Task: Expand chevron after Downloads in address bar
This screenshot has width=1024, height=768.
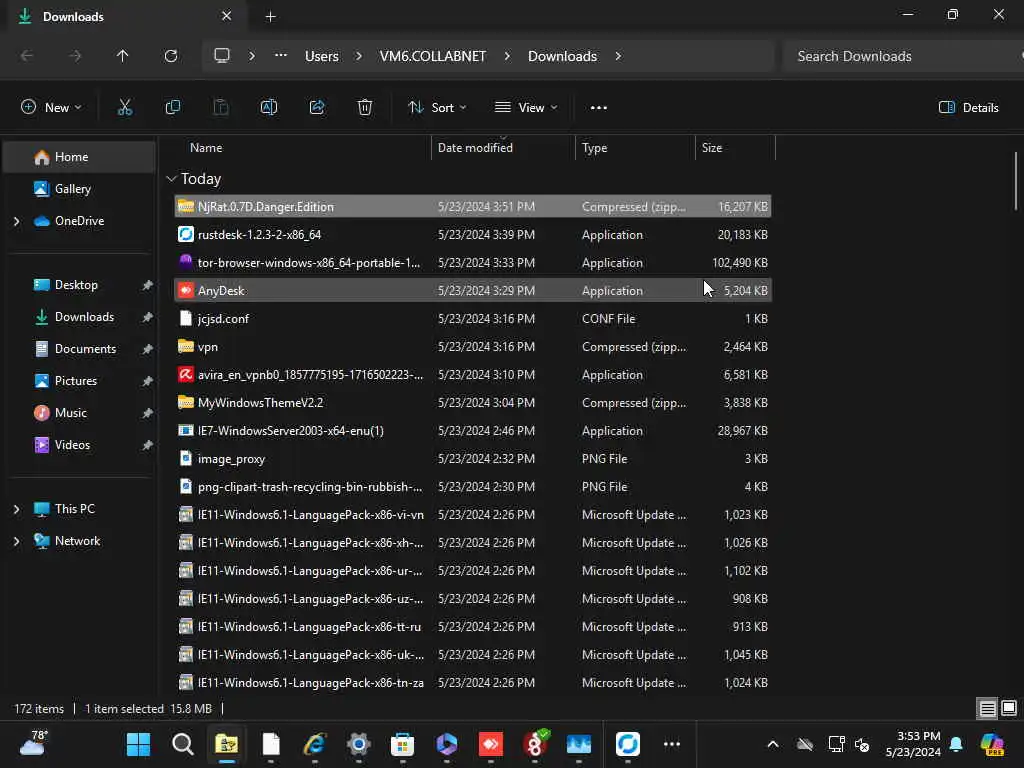Action: 618,56
